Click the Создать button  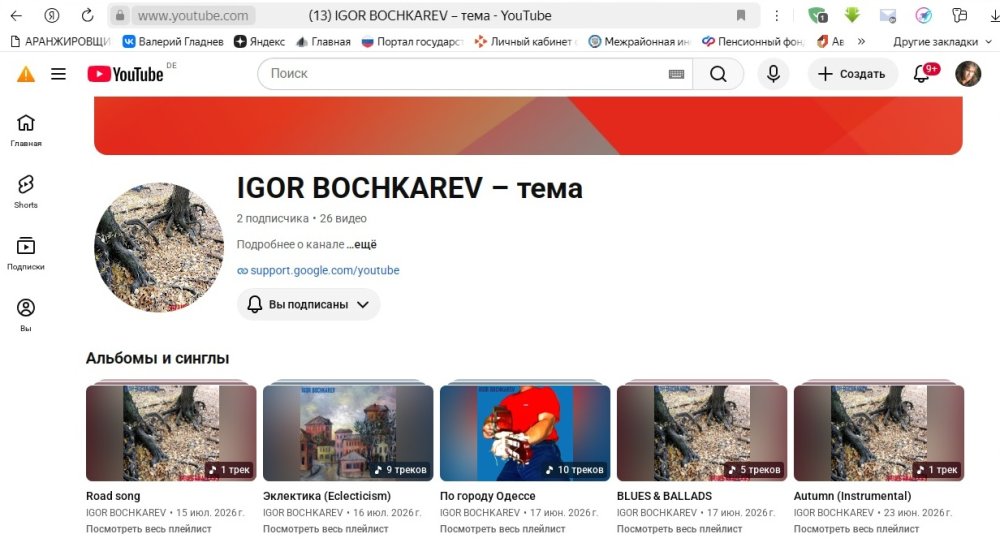(853, 74)
